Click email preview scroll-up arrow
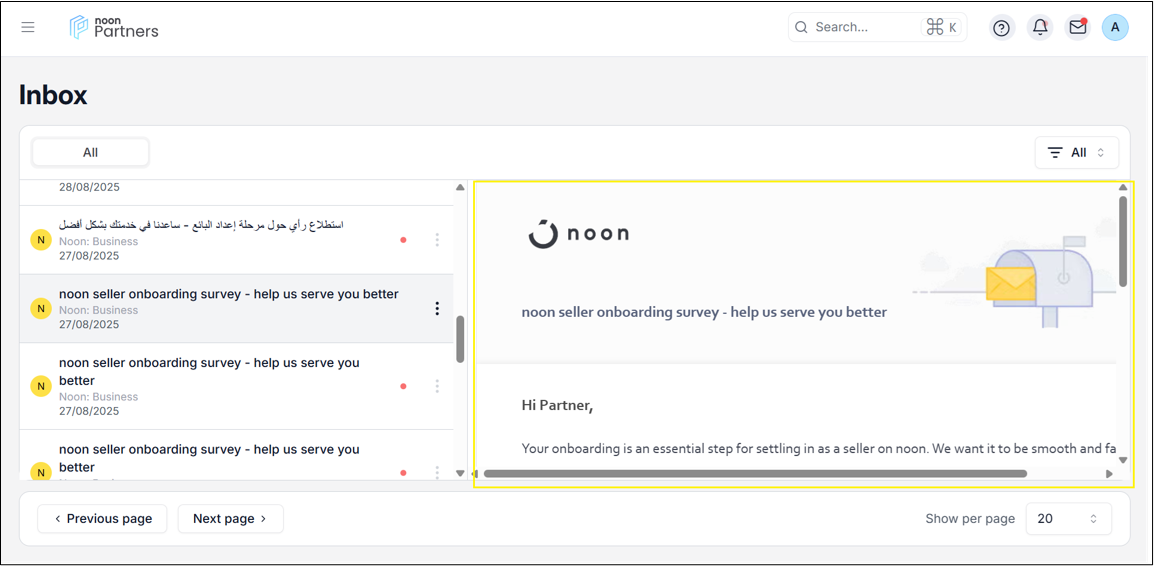 (x=1123, y=188)
